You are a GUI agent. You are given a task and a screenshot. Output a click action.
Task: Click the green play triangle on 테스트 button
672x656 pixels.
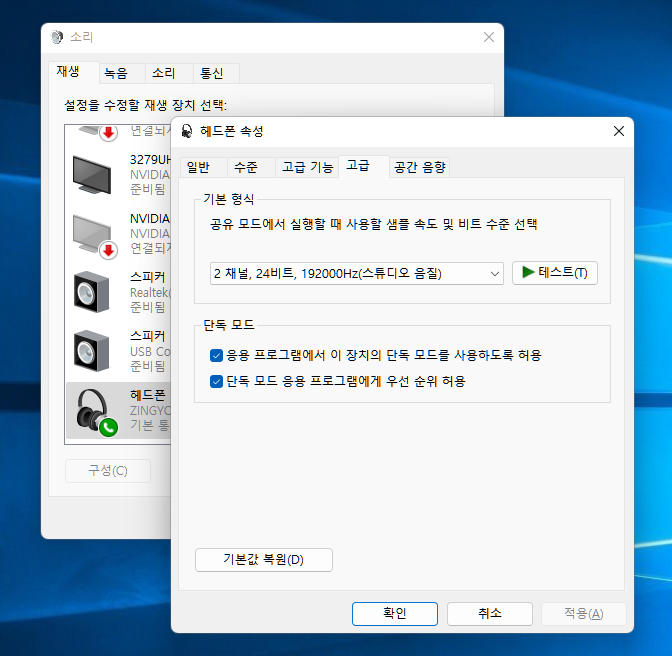click(x=528, y=272)
